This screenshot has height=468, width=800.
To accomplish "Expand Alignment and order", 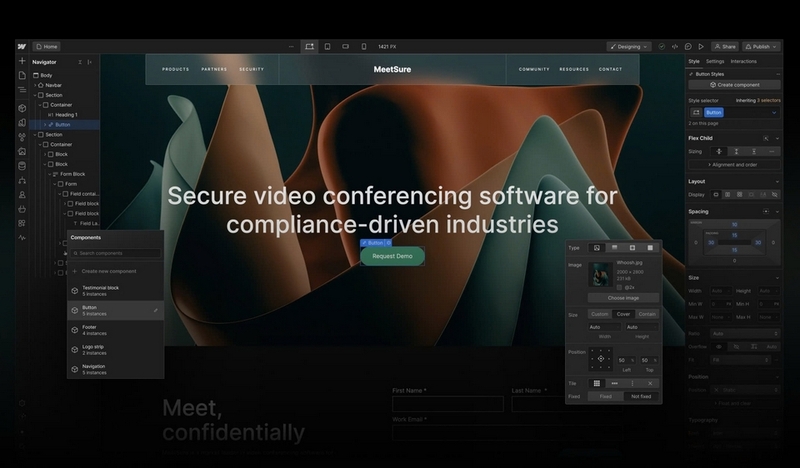I will [734, 165].
